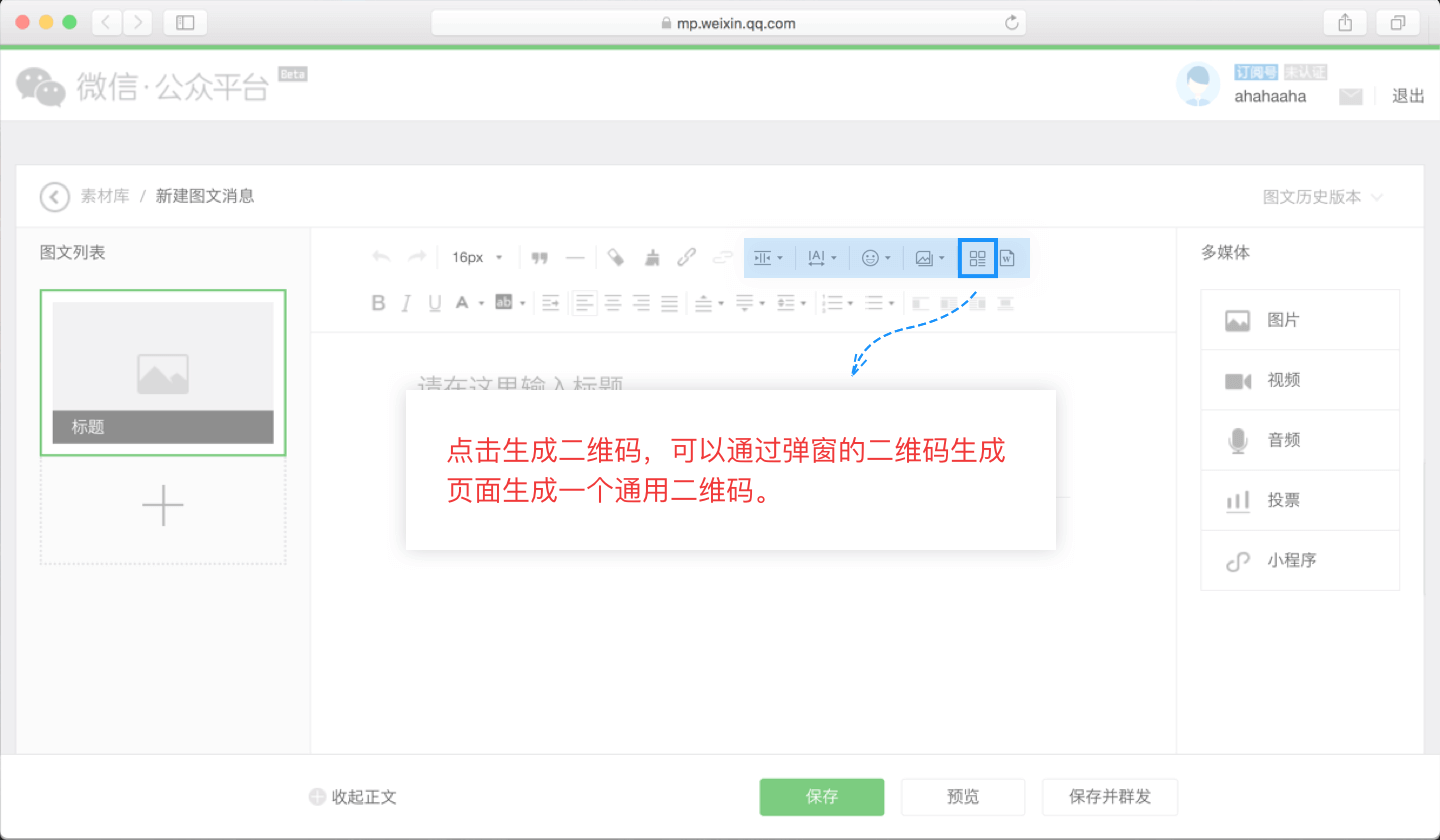
Task: Insert a blockquote with quote icon
Action: coord(540,257)
